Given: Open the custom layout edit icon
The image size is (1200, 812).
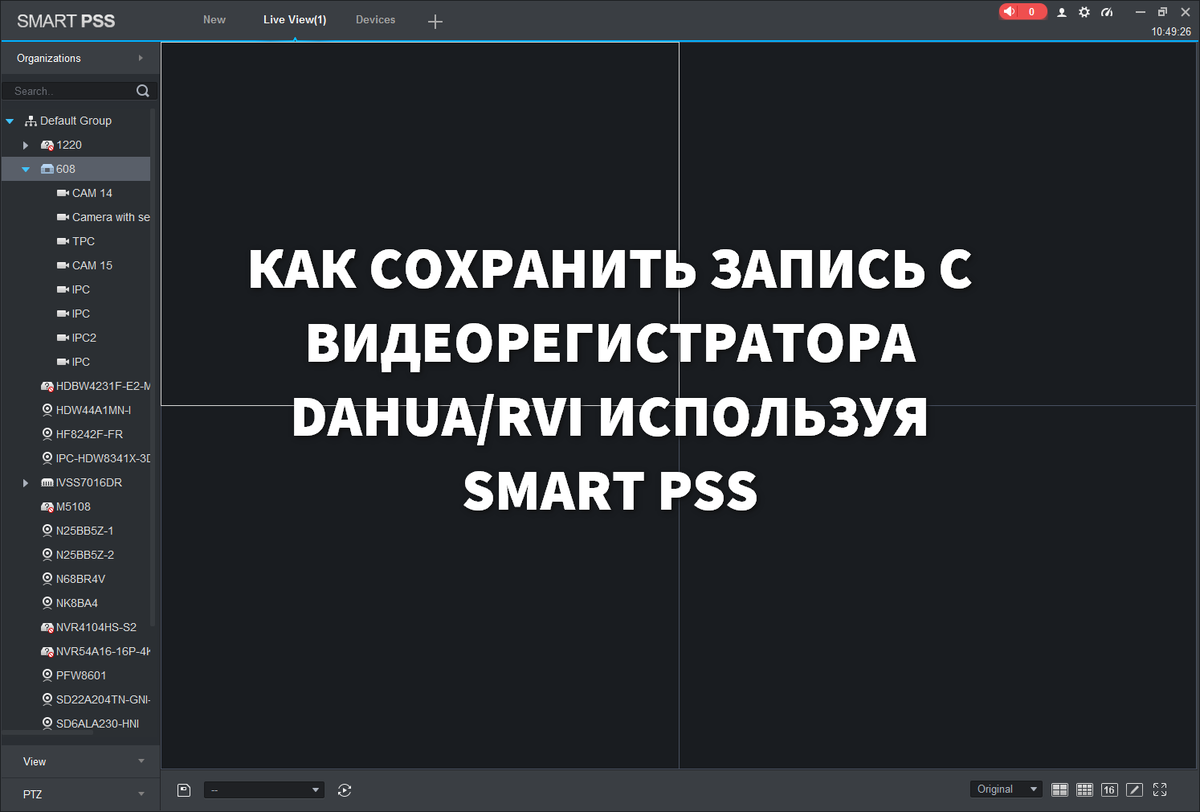Looking at the screenshot, I should coord(1134,790).
